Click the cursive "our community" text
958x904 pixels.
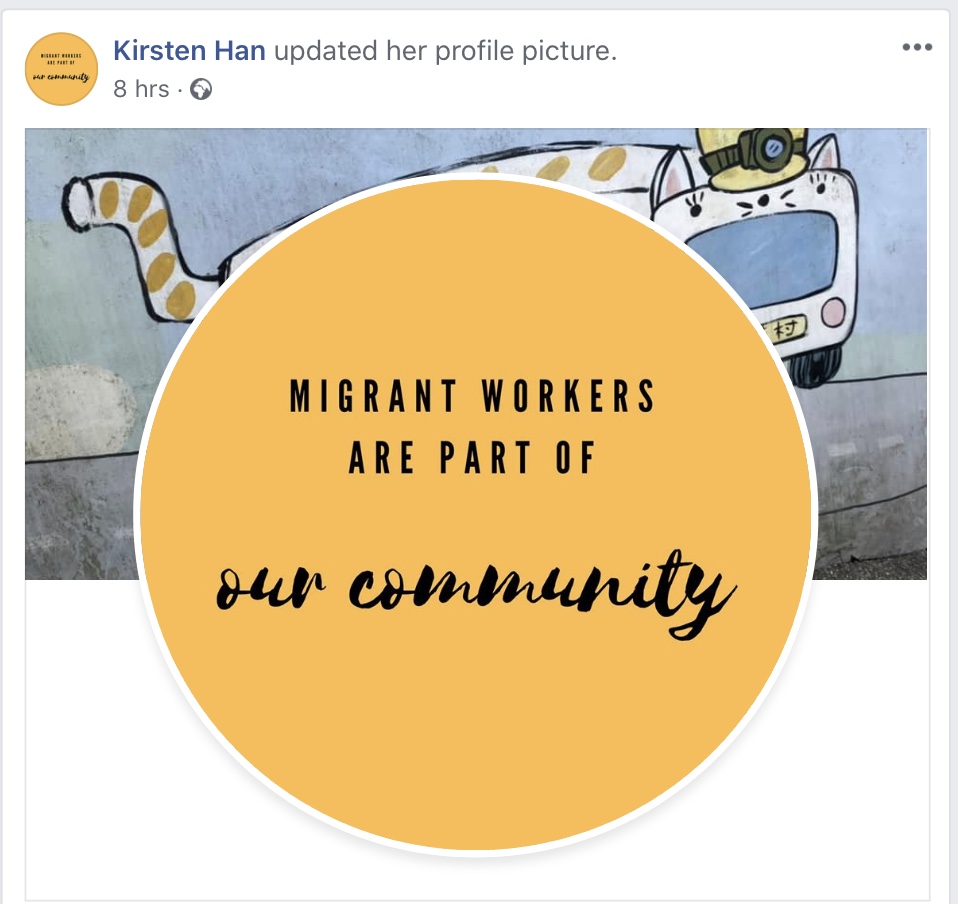click(x=476, y=591)
